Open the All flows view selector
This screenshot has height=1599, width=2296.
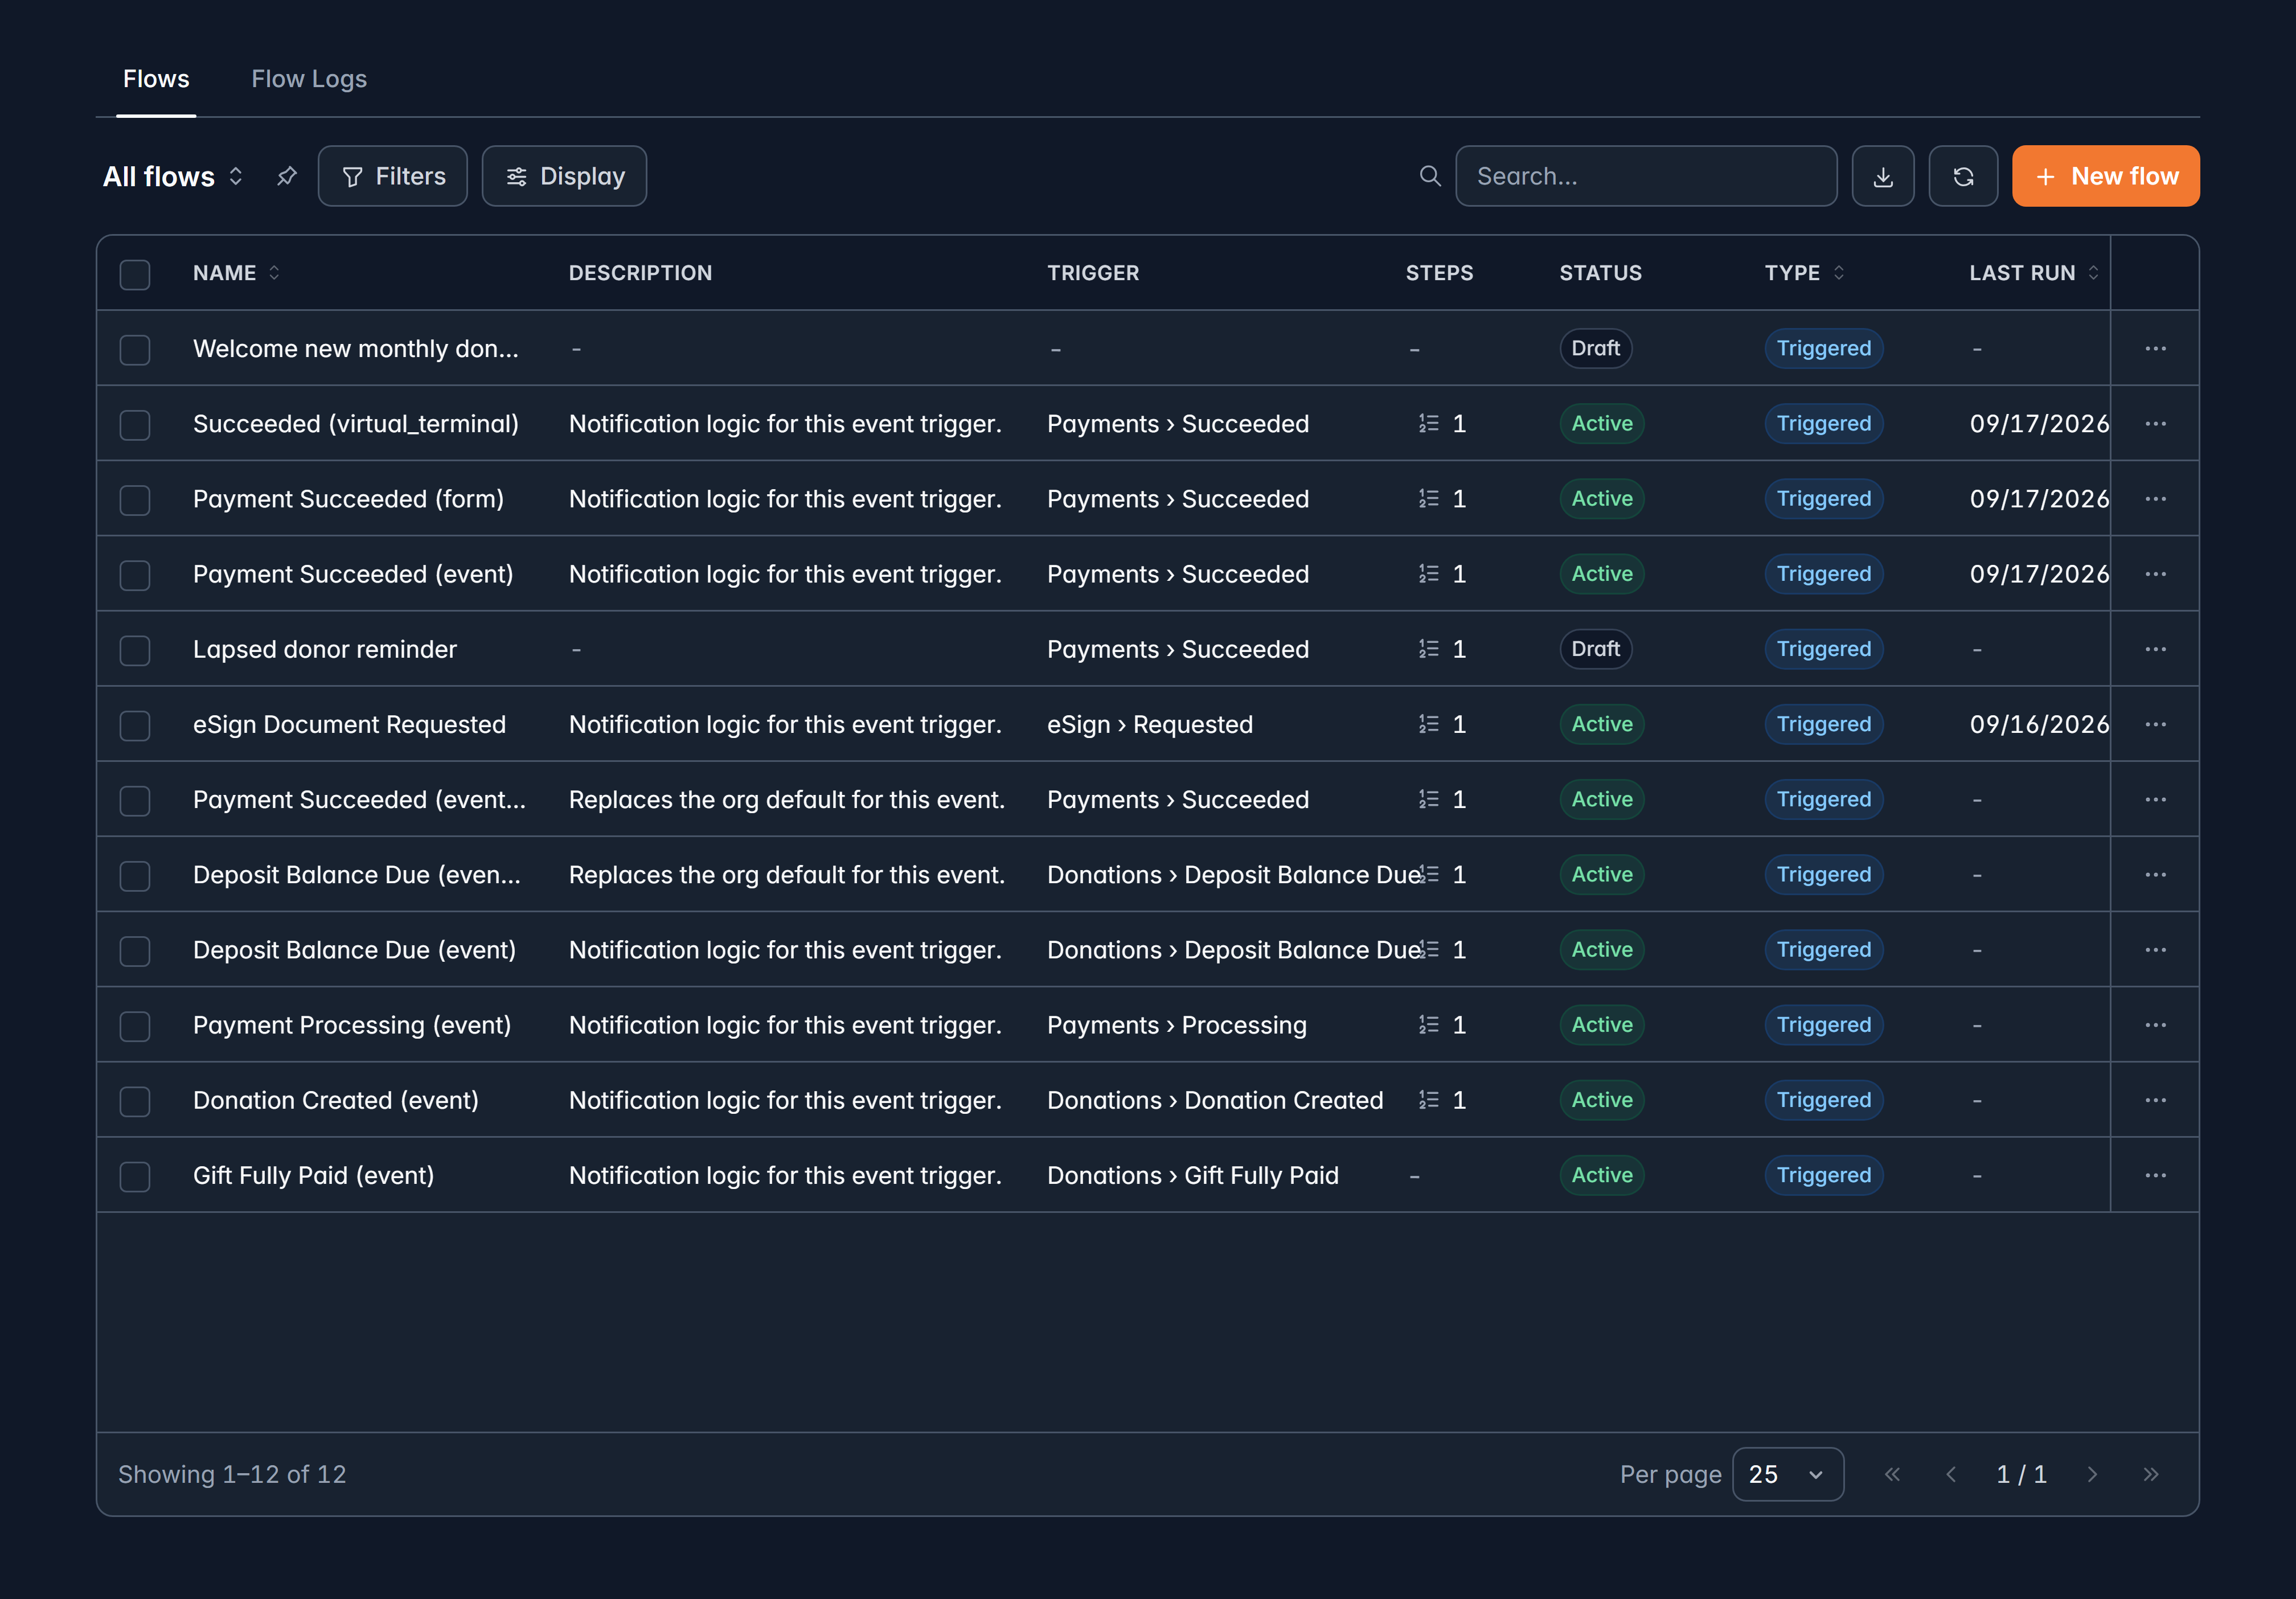[x=173, y=176]
